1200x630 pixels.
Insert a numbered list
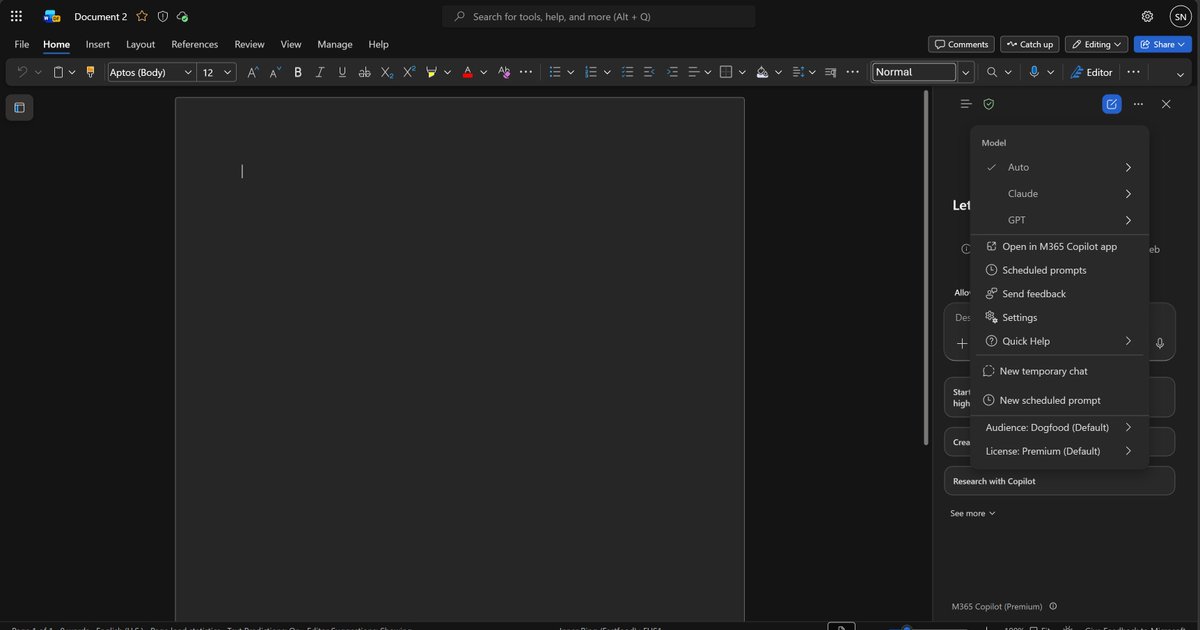(x=591, y=72)
